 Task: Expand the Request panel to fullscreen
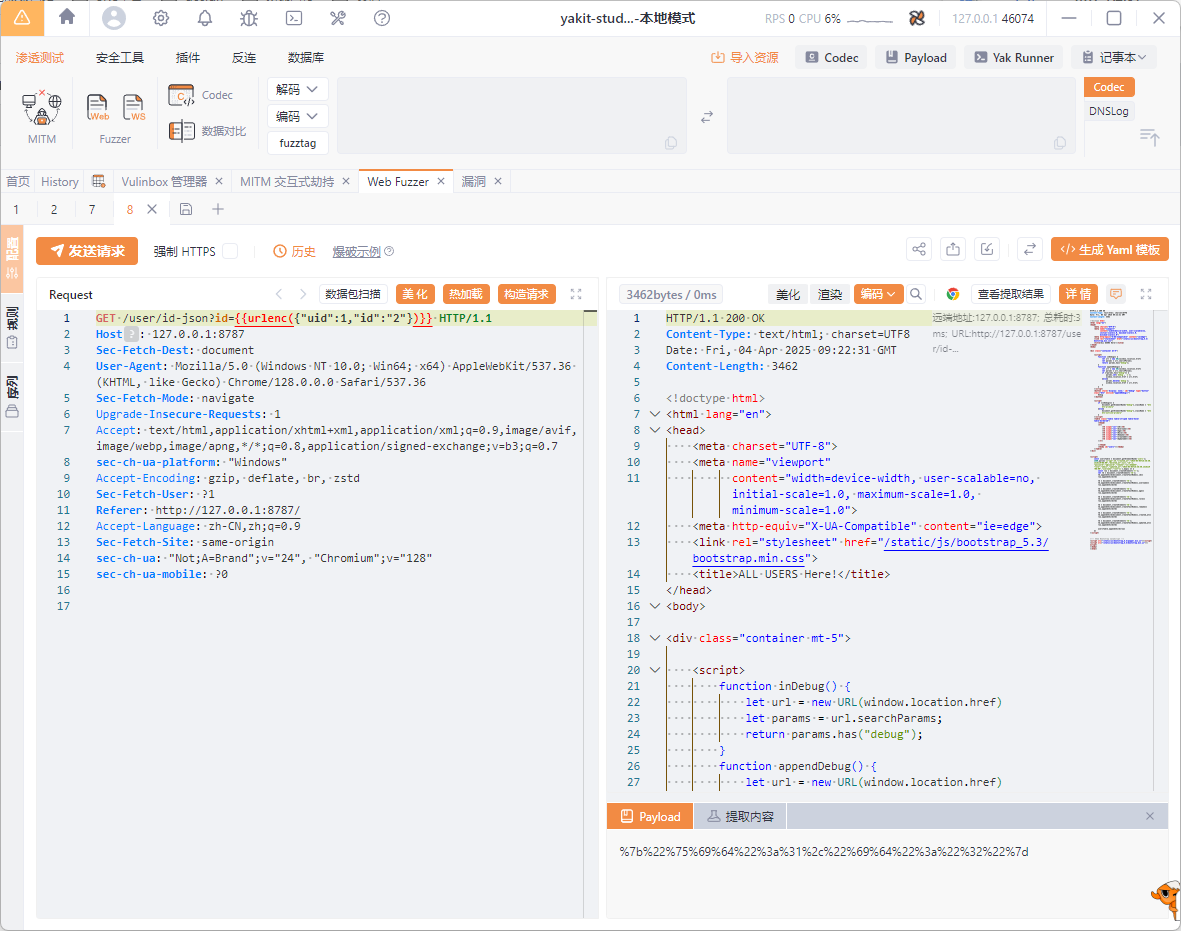576,294
